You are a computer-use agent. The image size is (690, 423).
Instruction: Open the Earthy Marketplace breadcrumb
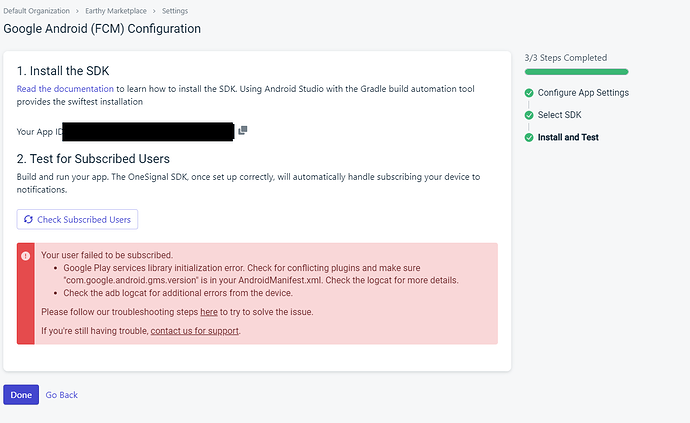click(116, 11)
